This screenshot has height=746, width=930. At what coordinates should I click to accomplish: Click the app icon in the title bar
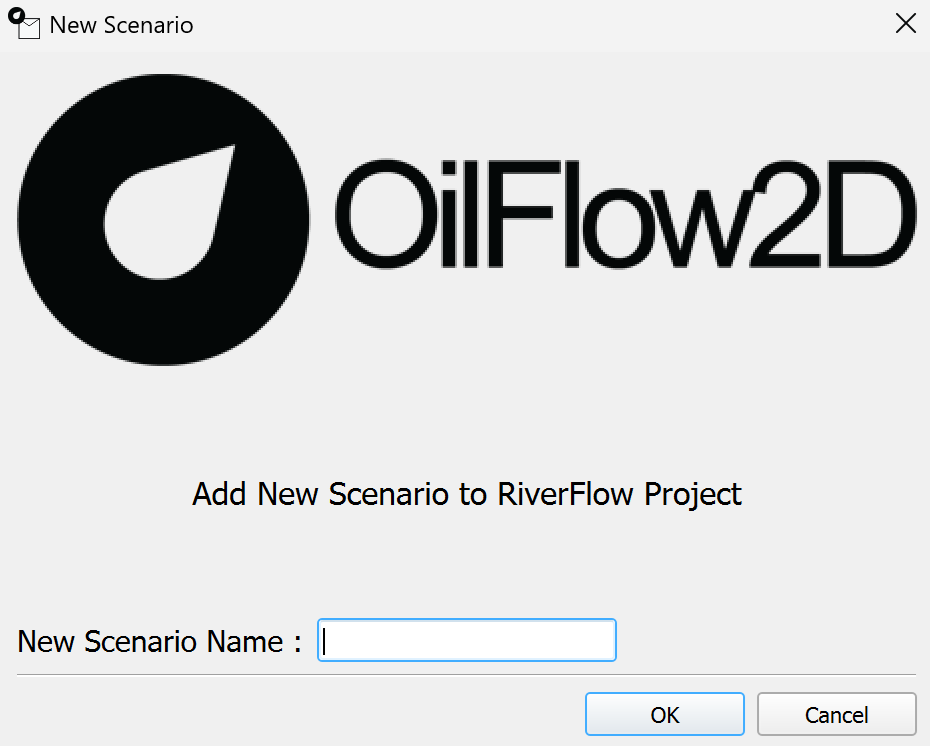click(x=24, y=24)
